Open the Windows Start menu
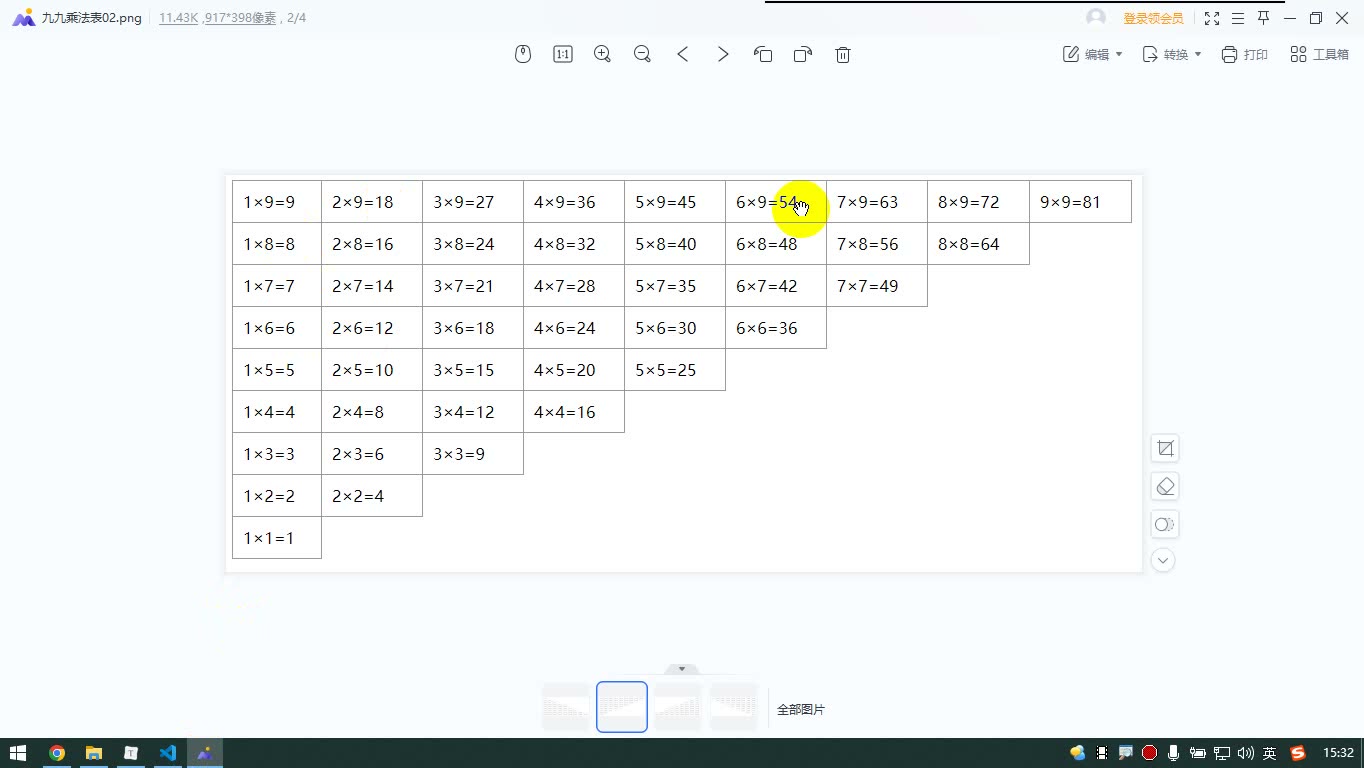The height and width of the screenshot is (768, 1364). click(18, 753)
